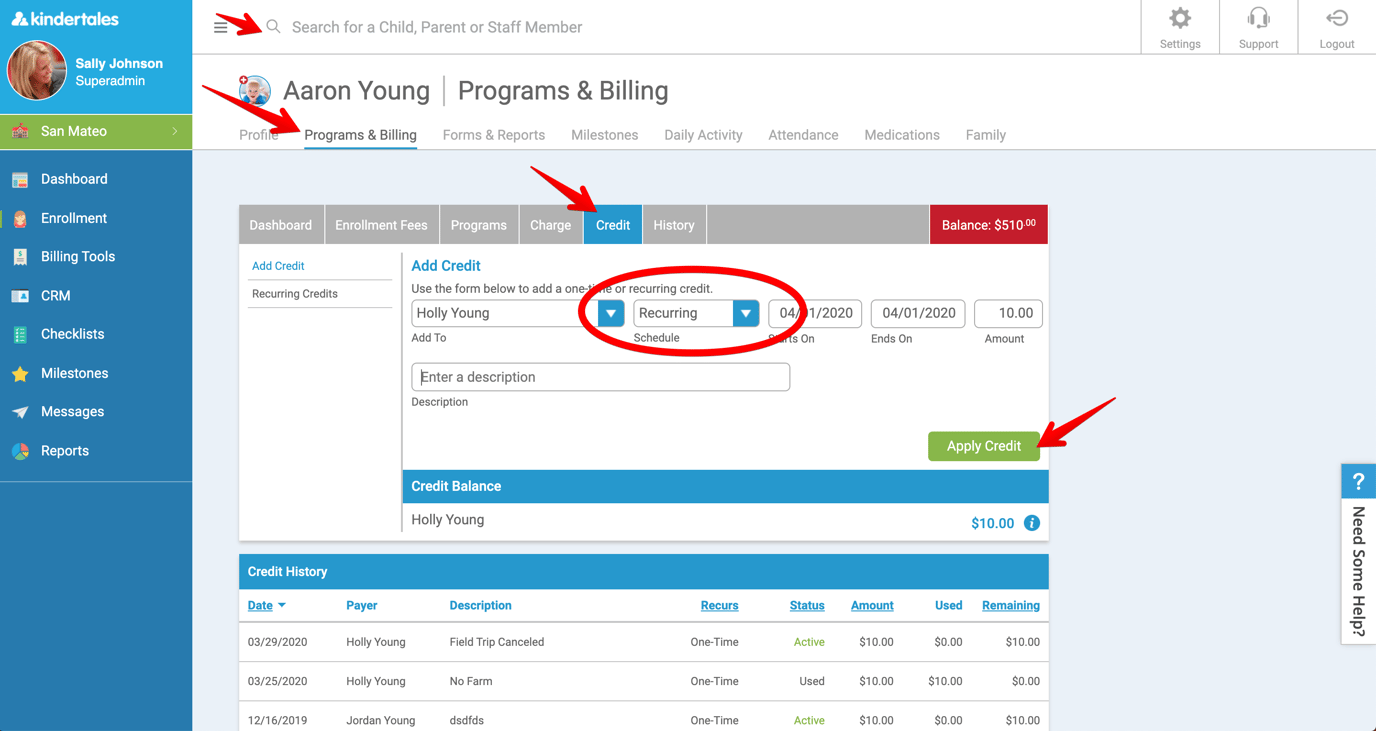Click the search magnifier icon

272,27
